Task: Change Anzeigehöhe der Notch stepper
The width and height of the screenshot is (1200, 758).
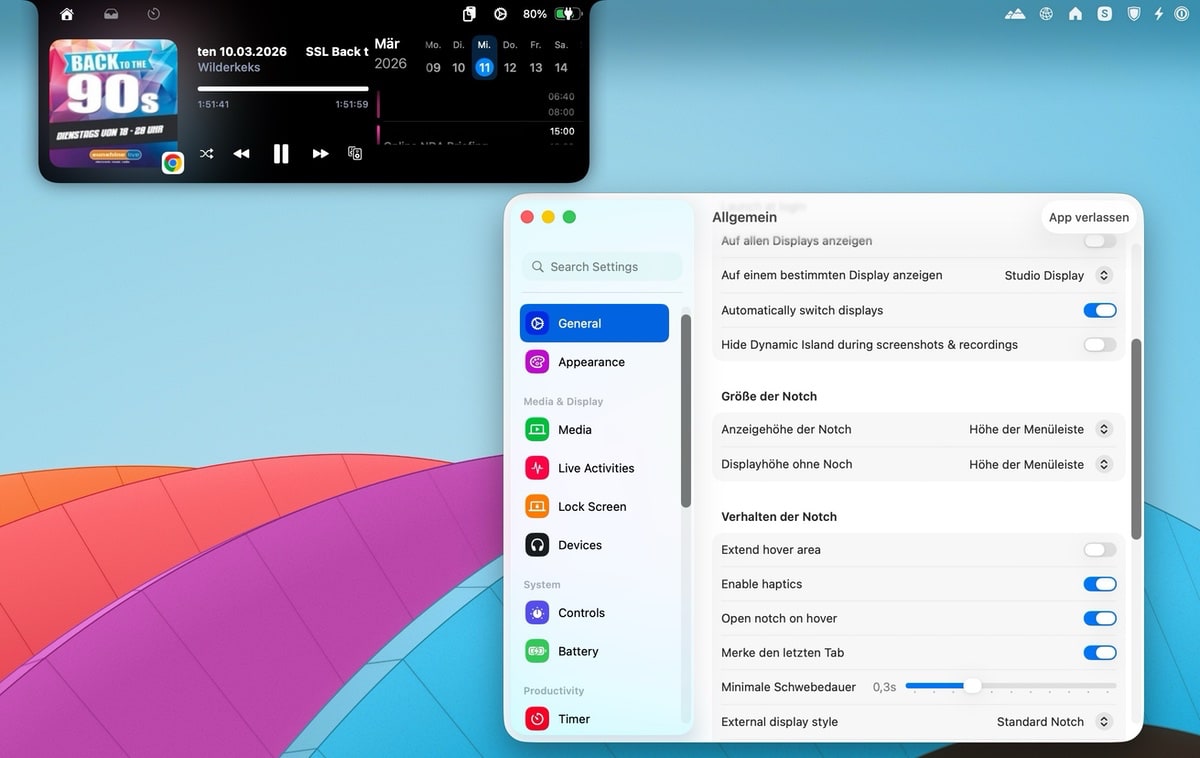Action: click(1104, 429)
